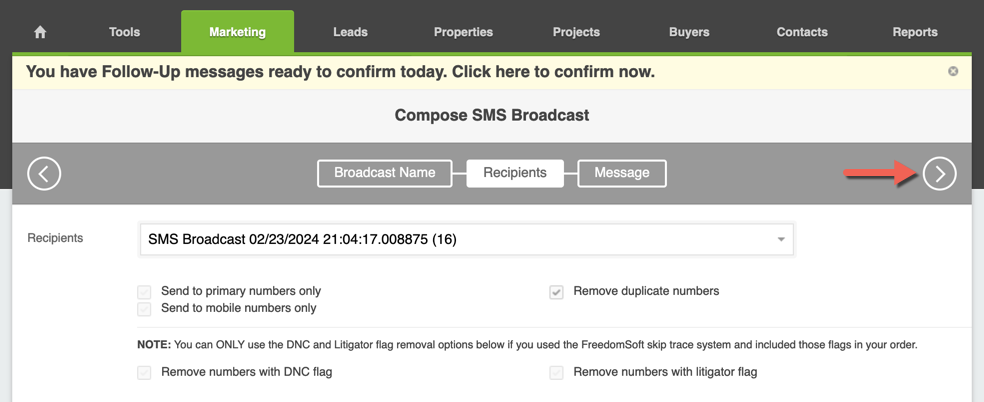The width and height of the screenshot is (984, 402).
Task: Click the next step arrow circle
Action: tap(939, 174)
